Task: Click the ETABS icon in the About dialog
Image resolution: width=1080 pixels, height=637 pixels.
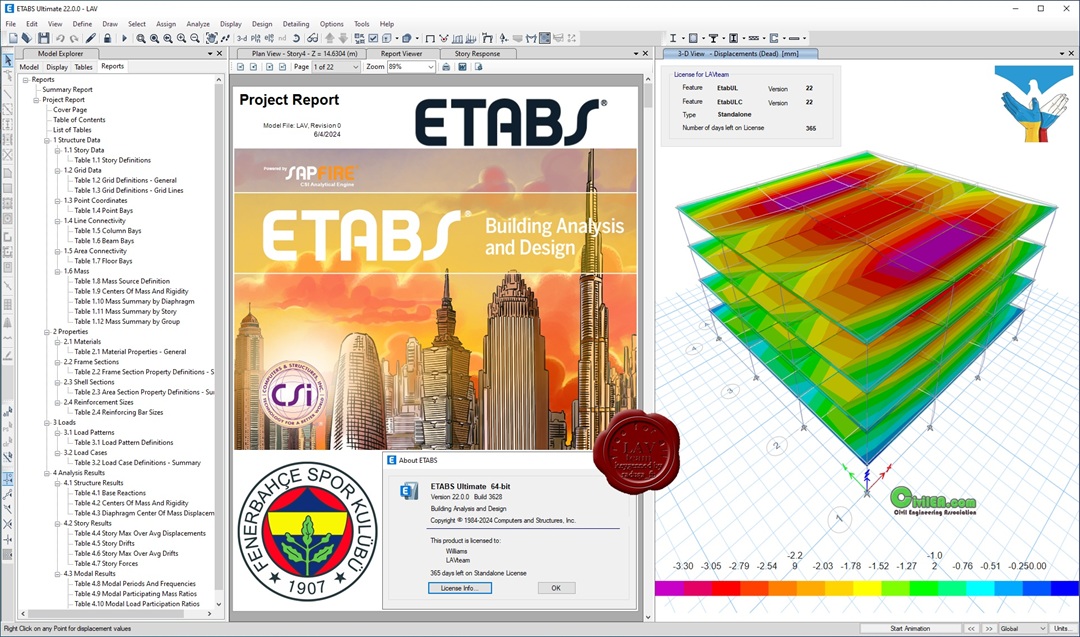Action: [x=409, y=490]
